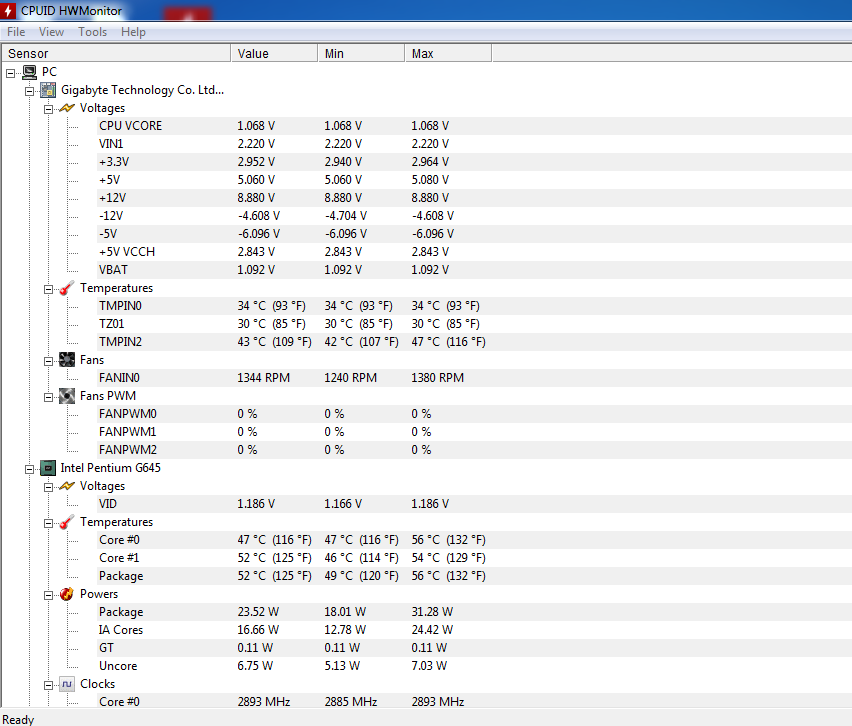852x726 pixels.
Task: Select the Core #1 temperature row
Action: [x=473, y=558]
